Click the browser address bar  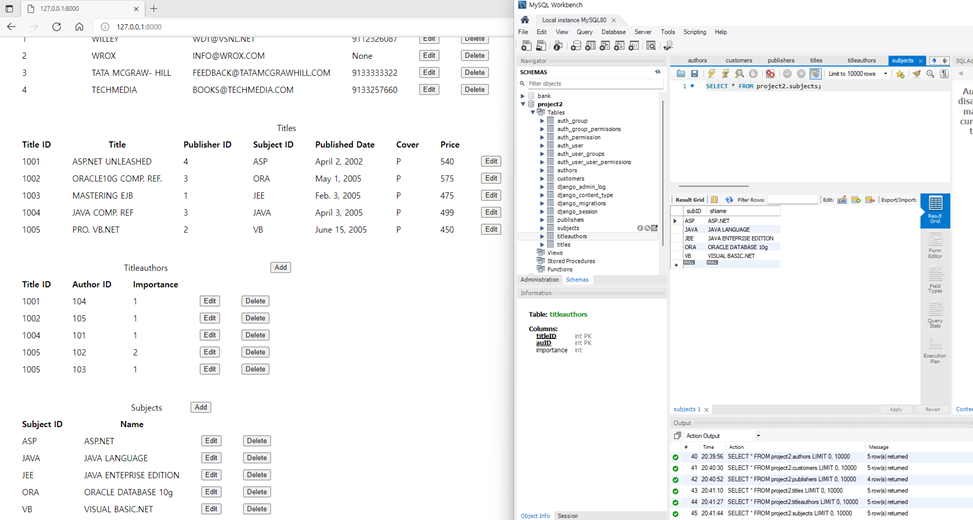coord(304,27)
